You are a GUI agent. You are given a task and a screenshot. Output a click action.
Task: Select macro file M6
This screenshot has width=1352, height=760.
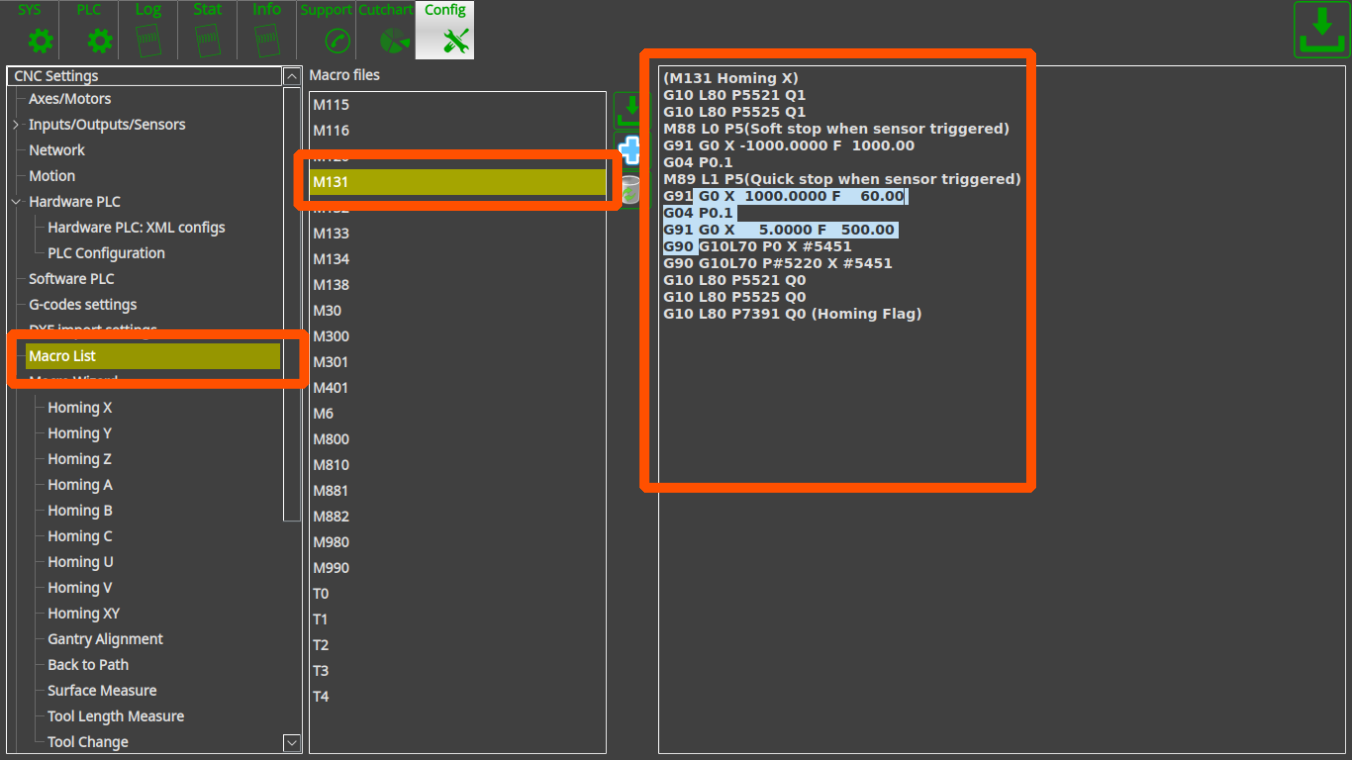click(x=323, y=413)
